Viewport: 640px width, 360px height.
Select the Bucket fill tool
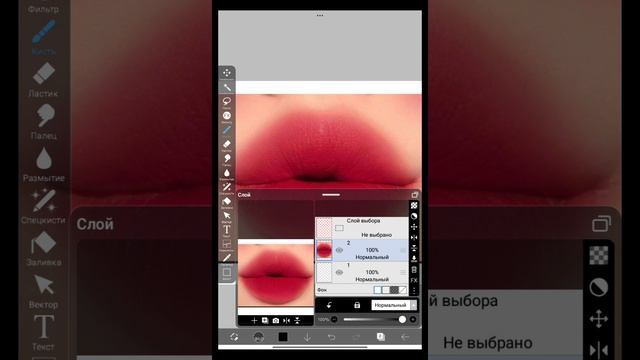pyautogui.click(x=227, y=202)
